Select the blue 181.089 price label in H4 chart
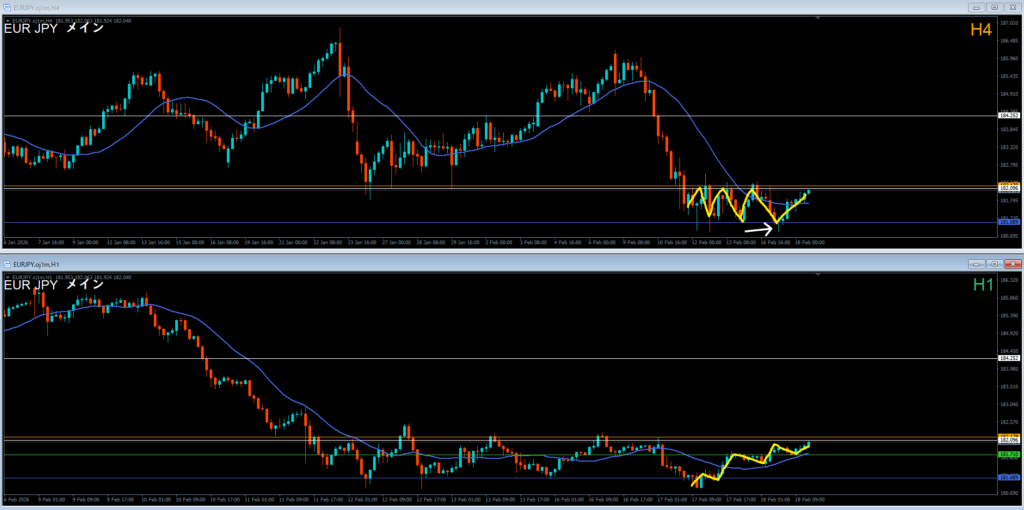 tap(1008, 223)
